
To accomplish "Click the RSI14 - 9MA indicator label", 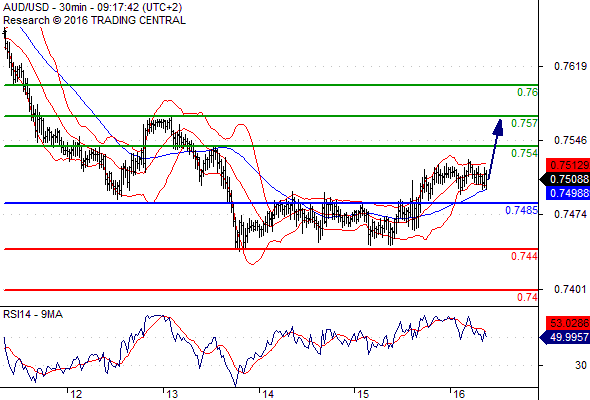I will [x=33, y=314].
